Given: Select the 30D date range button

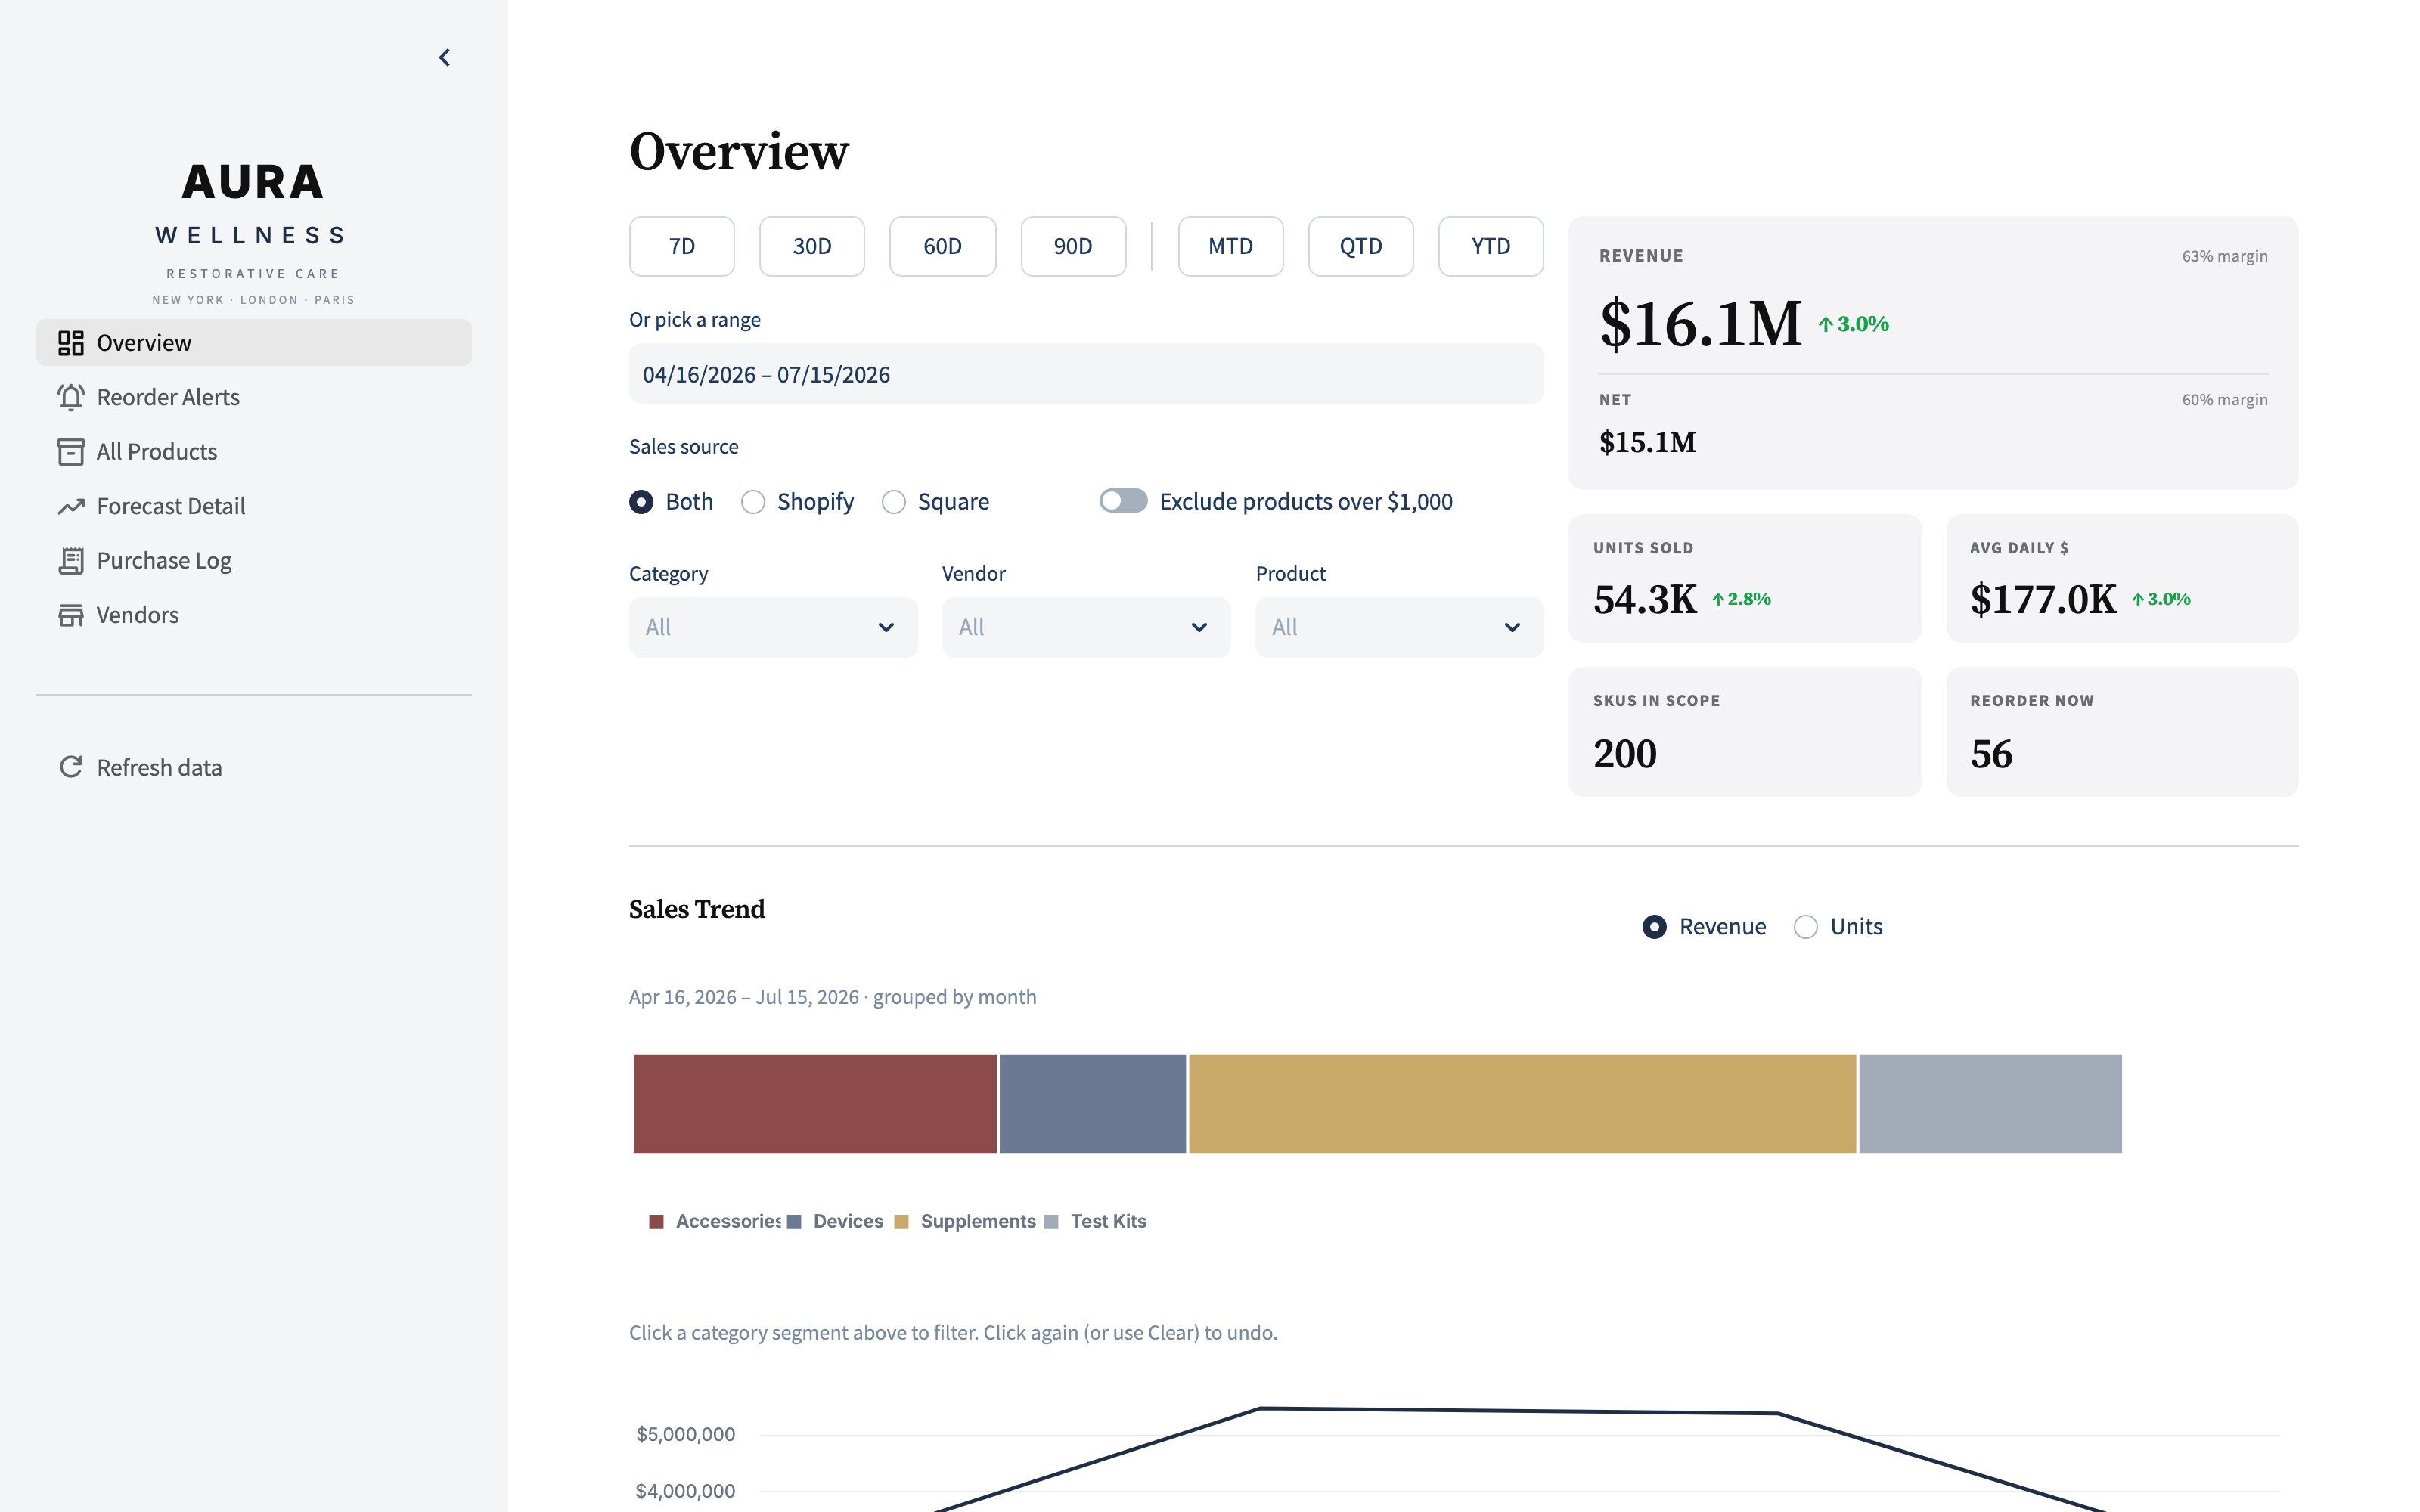Looking at the screenshot, I should tap(812, 246).
